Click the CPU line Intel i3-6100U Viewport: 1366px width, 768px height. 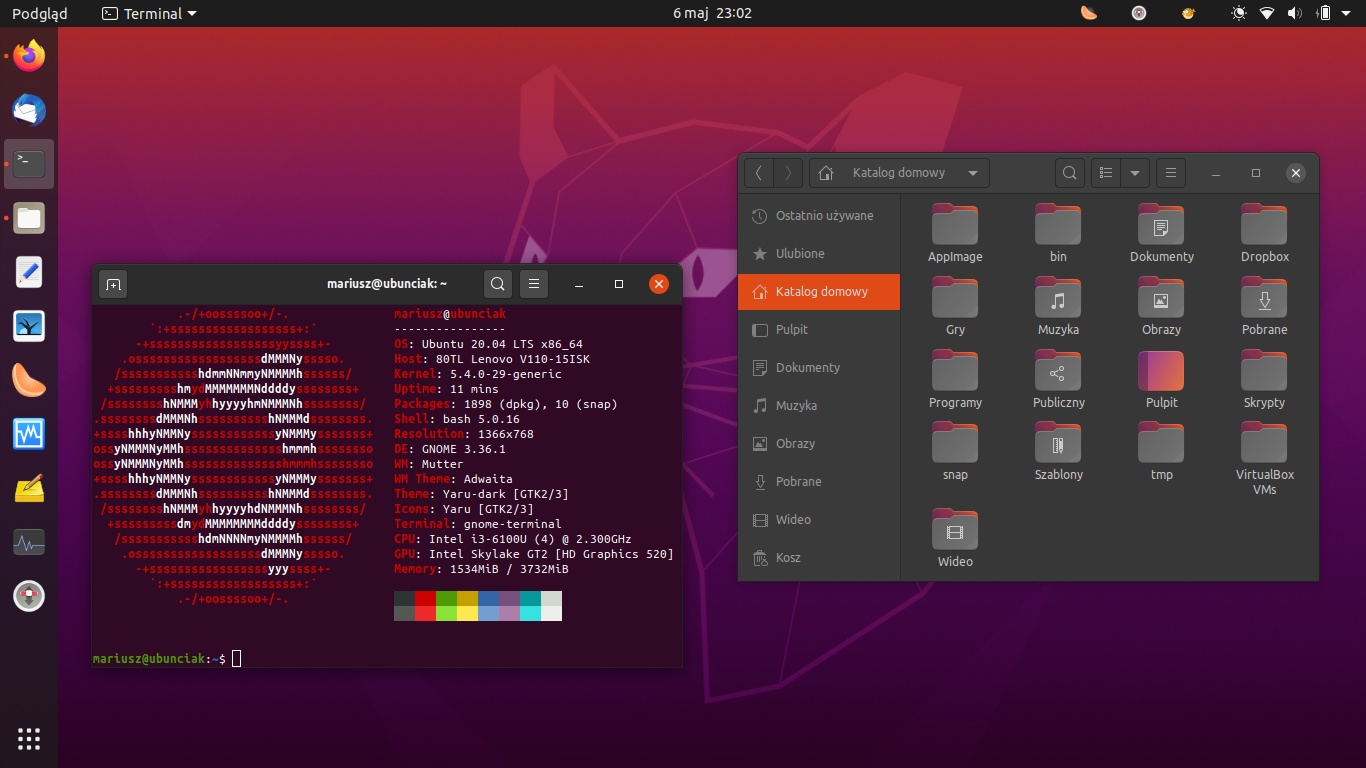[x=513, y=539]
